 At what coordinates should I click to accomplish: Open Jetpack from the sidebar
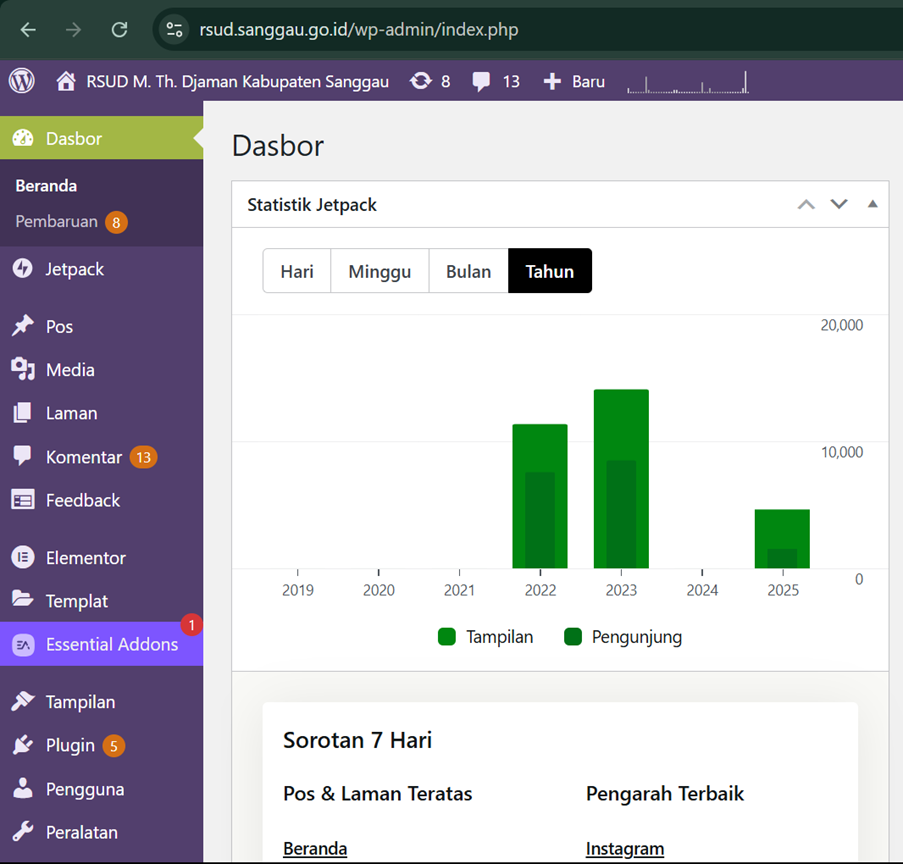(74, 269)
